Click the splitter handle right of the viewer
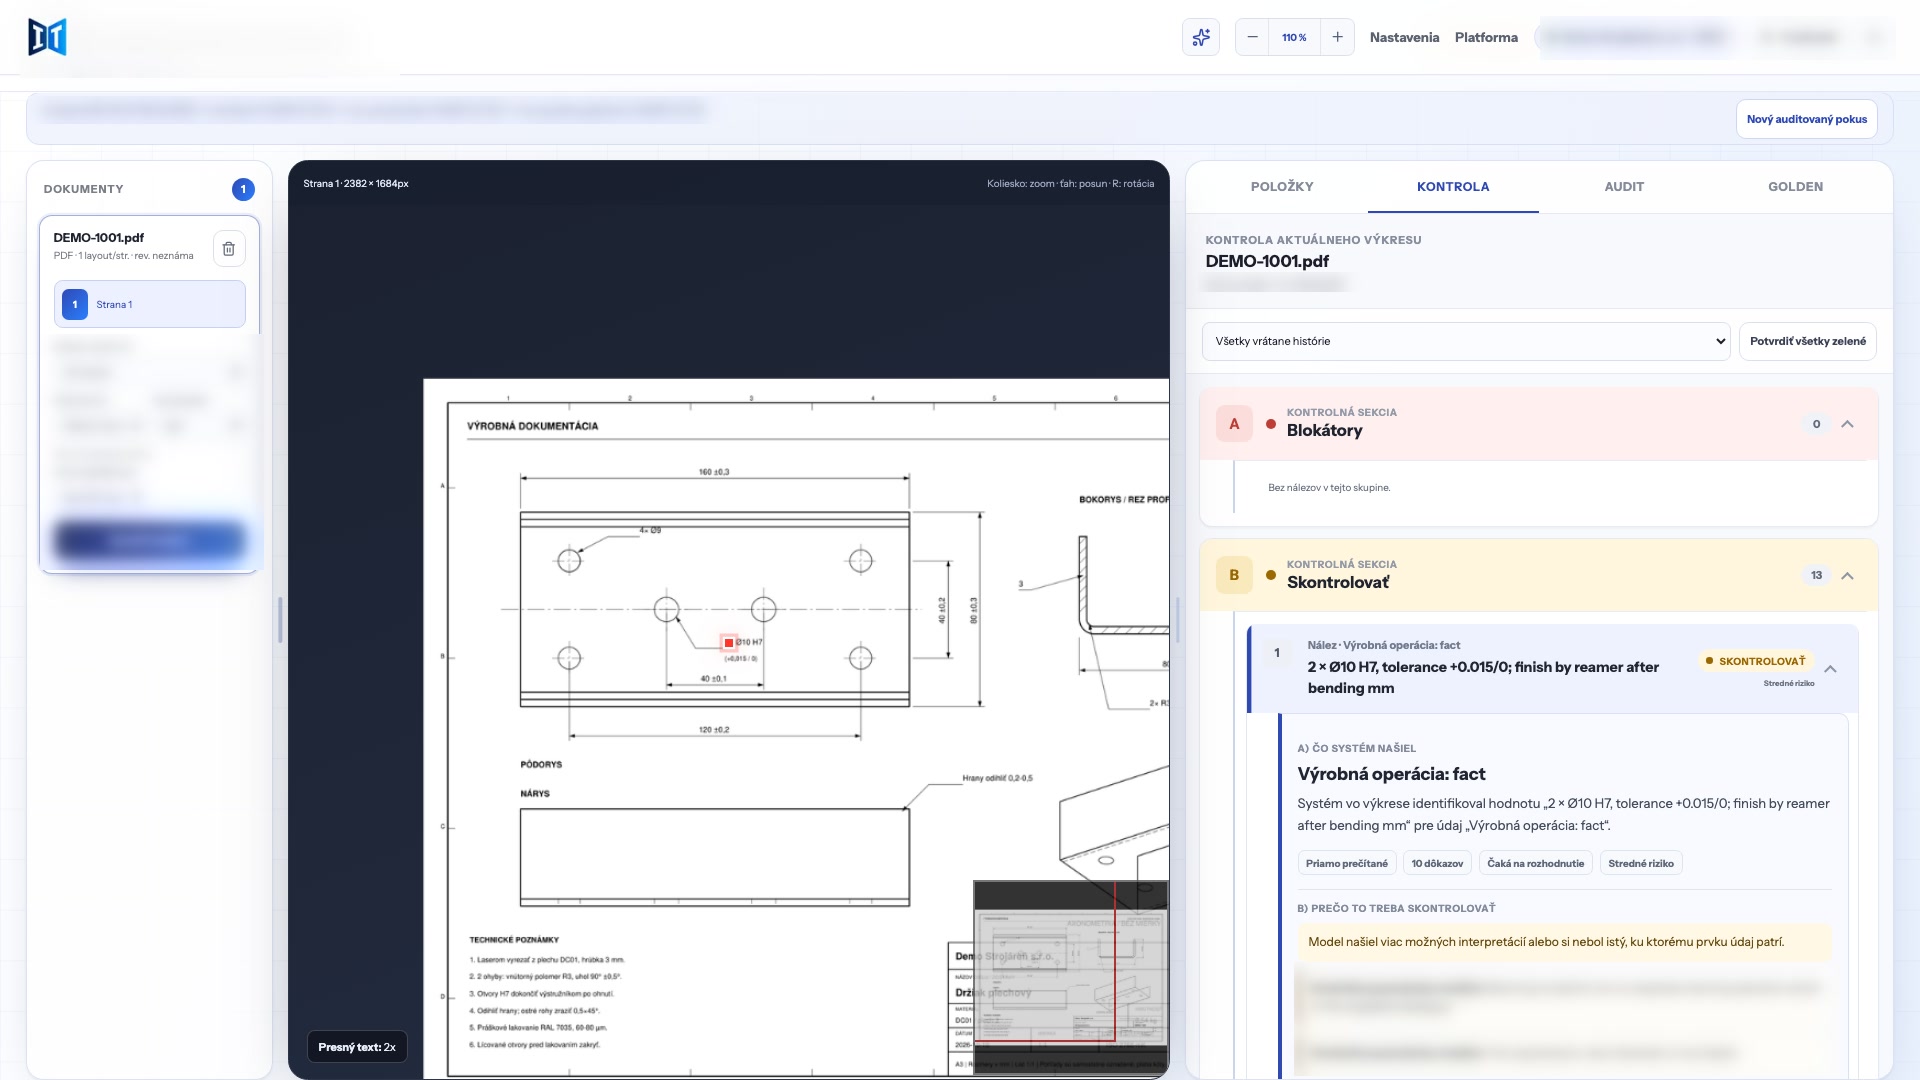 [x=1177, y=620]
